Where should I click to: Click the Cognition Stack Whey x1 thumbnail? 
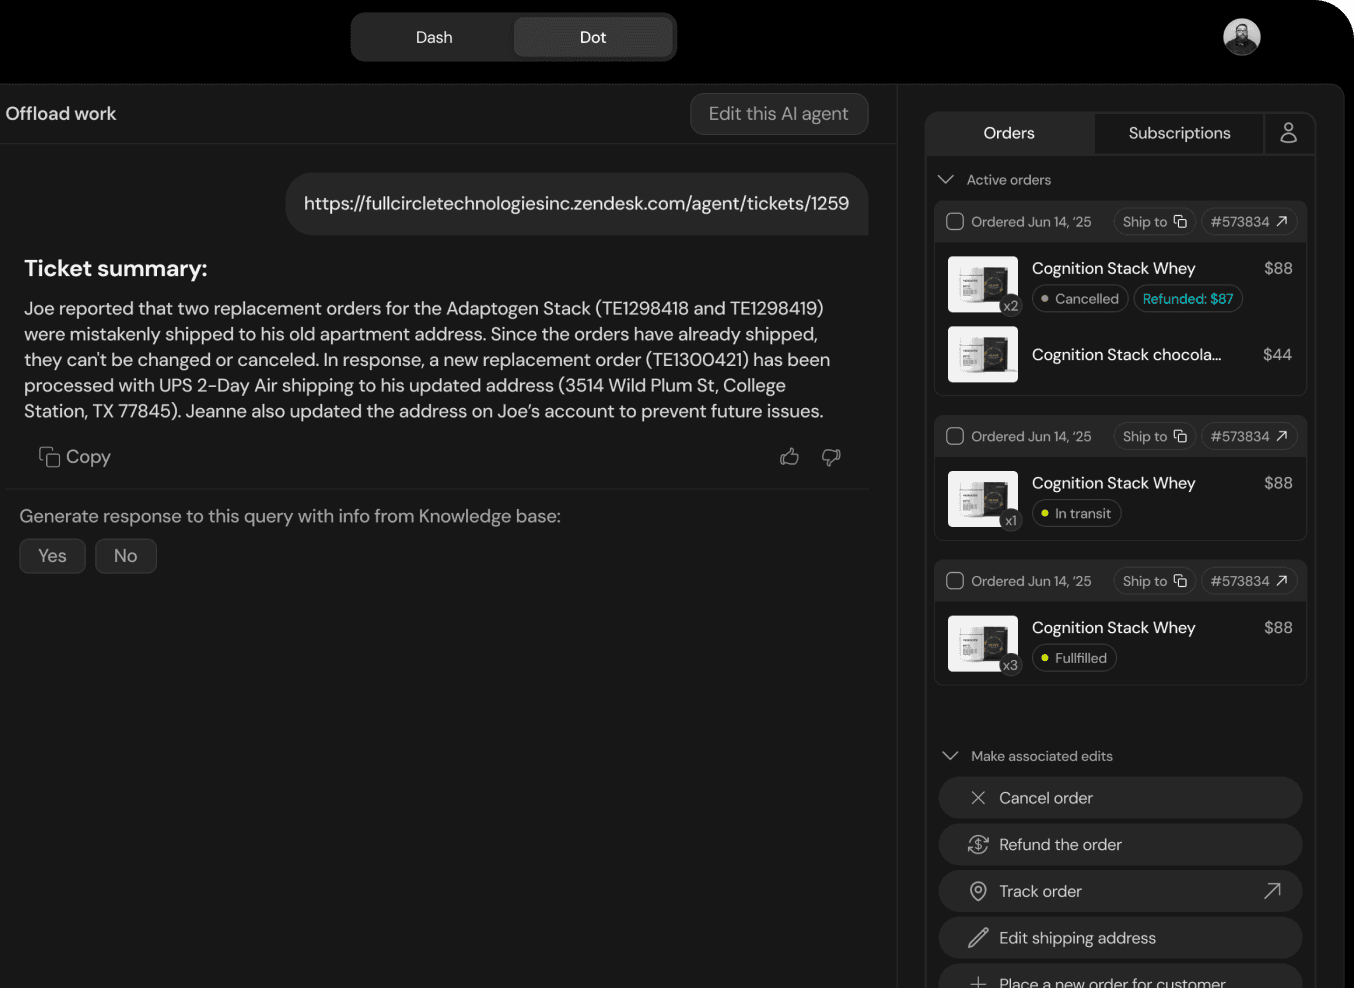click(x=983, y=499)
